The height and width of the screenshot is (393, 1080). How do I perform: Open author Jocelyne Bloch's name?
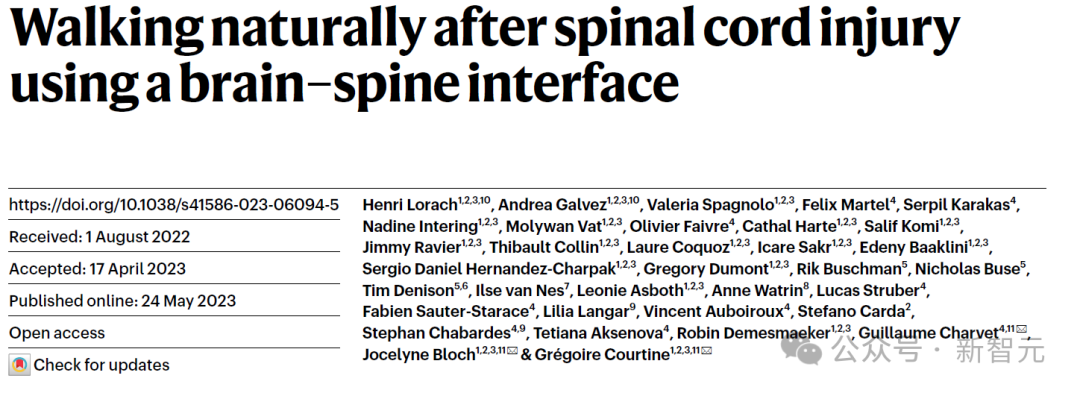point(419,354)
